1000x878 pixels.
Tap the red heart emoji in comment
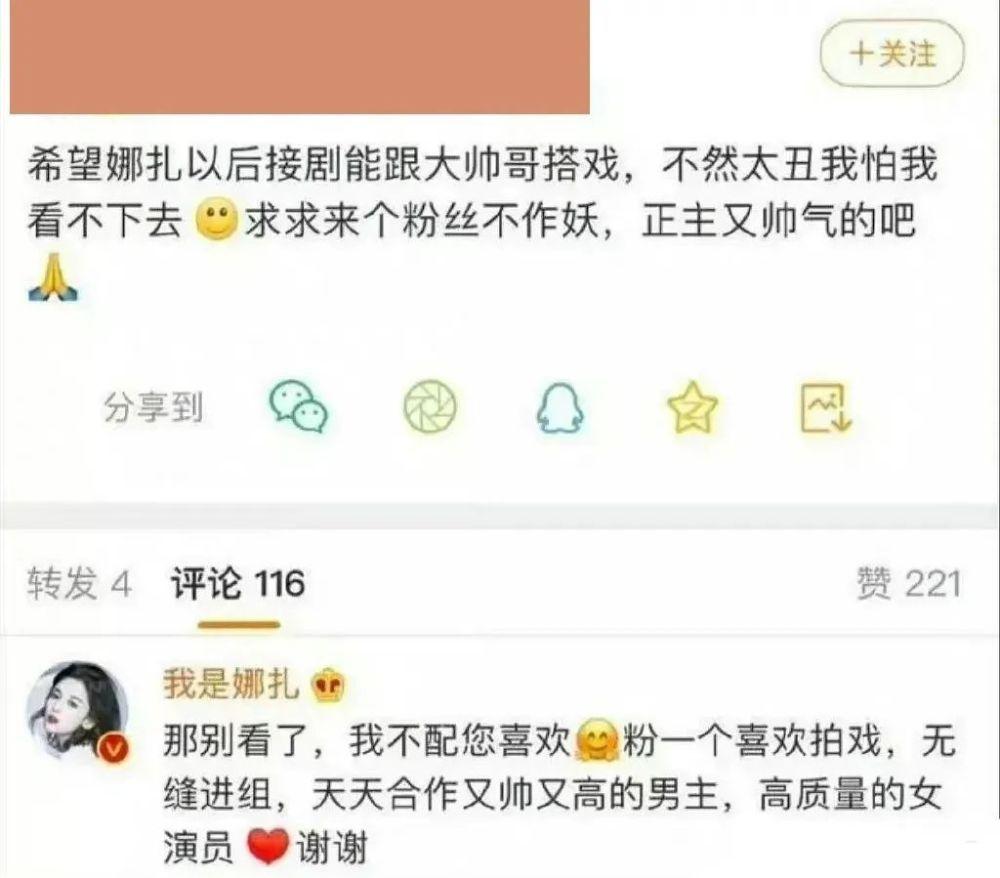tap(268, 845)
